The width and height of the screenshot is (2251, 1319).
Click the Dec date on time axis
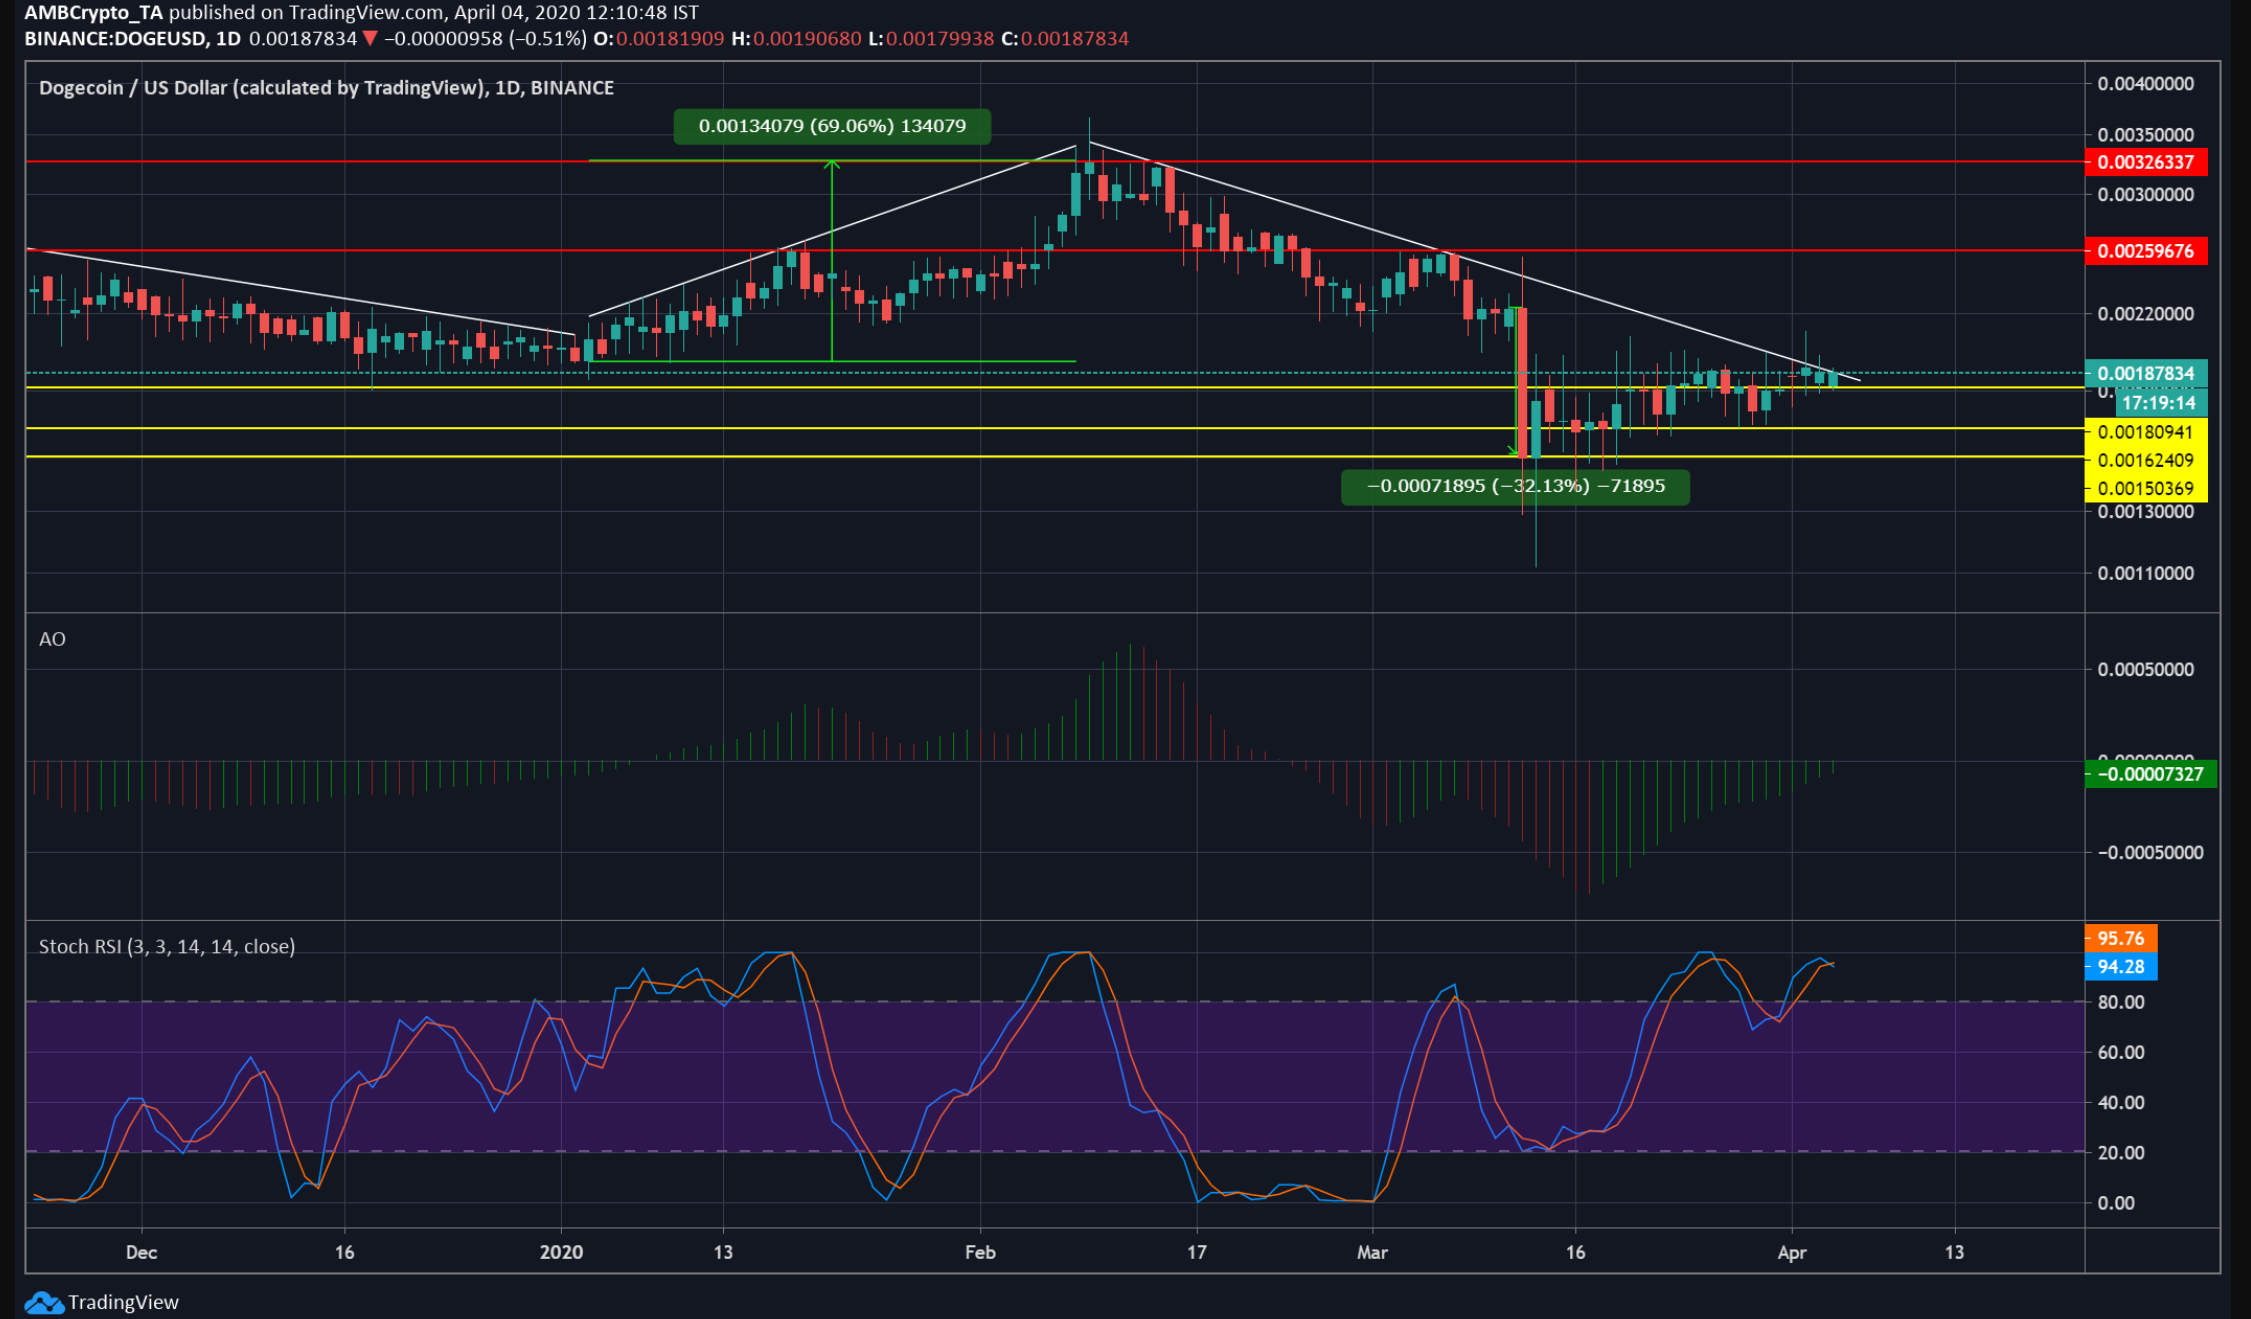141,1252
